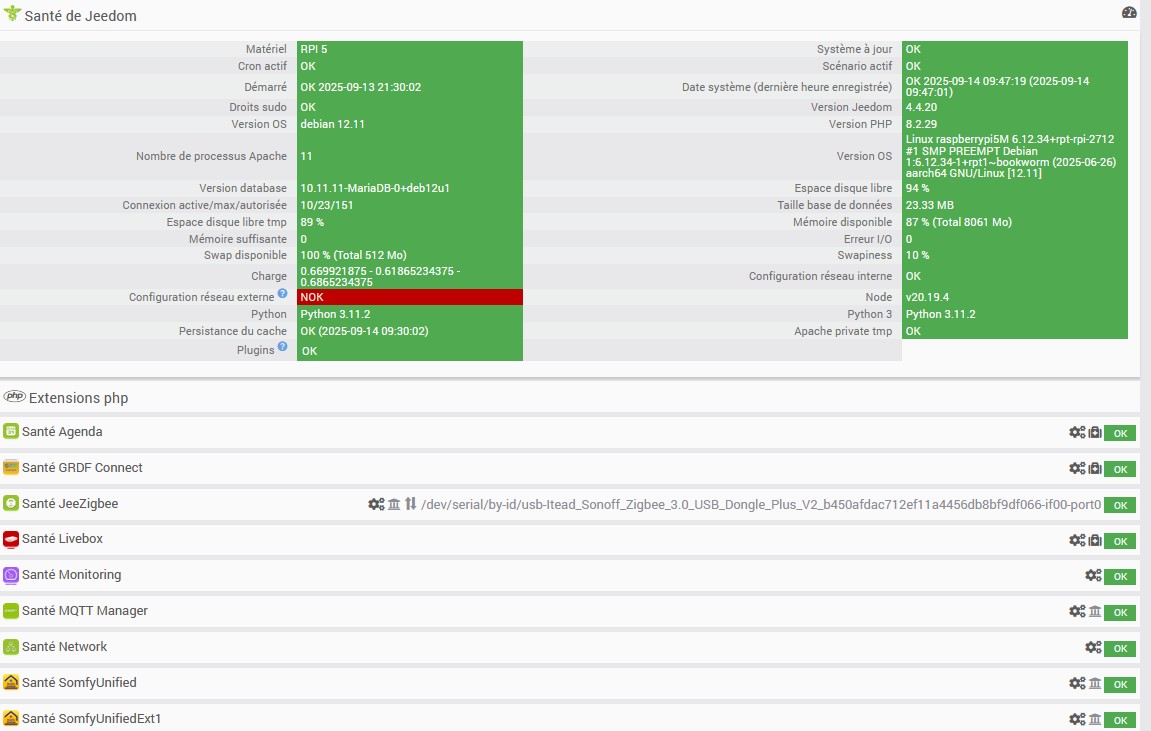Click the Agenda plugin icon
This screenshot has height=731, width=1151.
tap(10, 431)
